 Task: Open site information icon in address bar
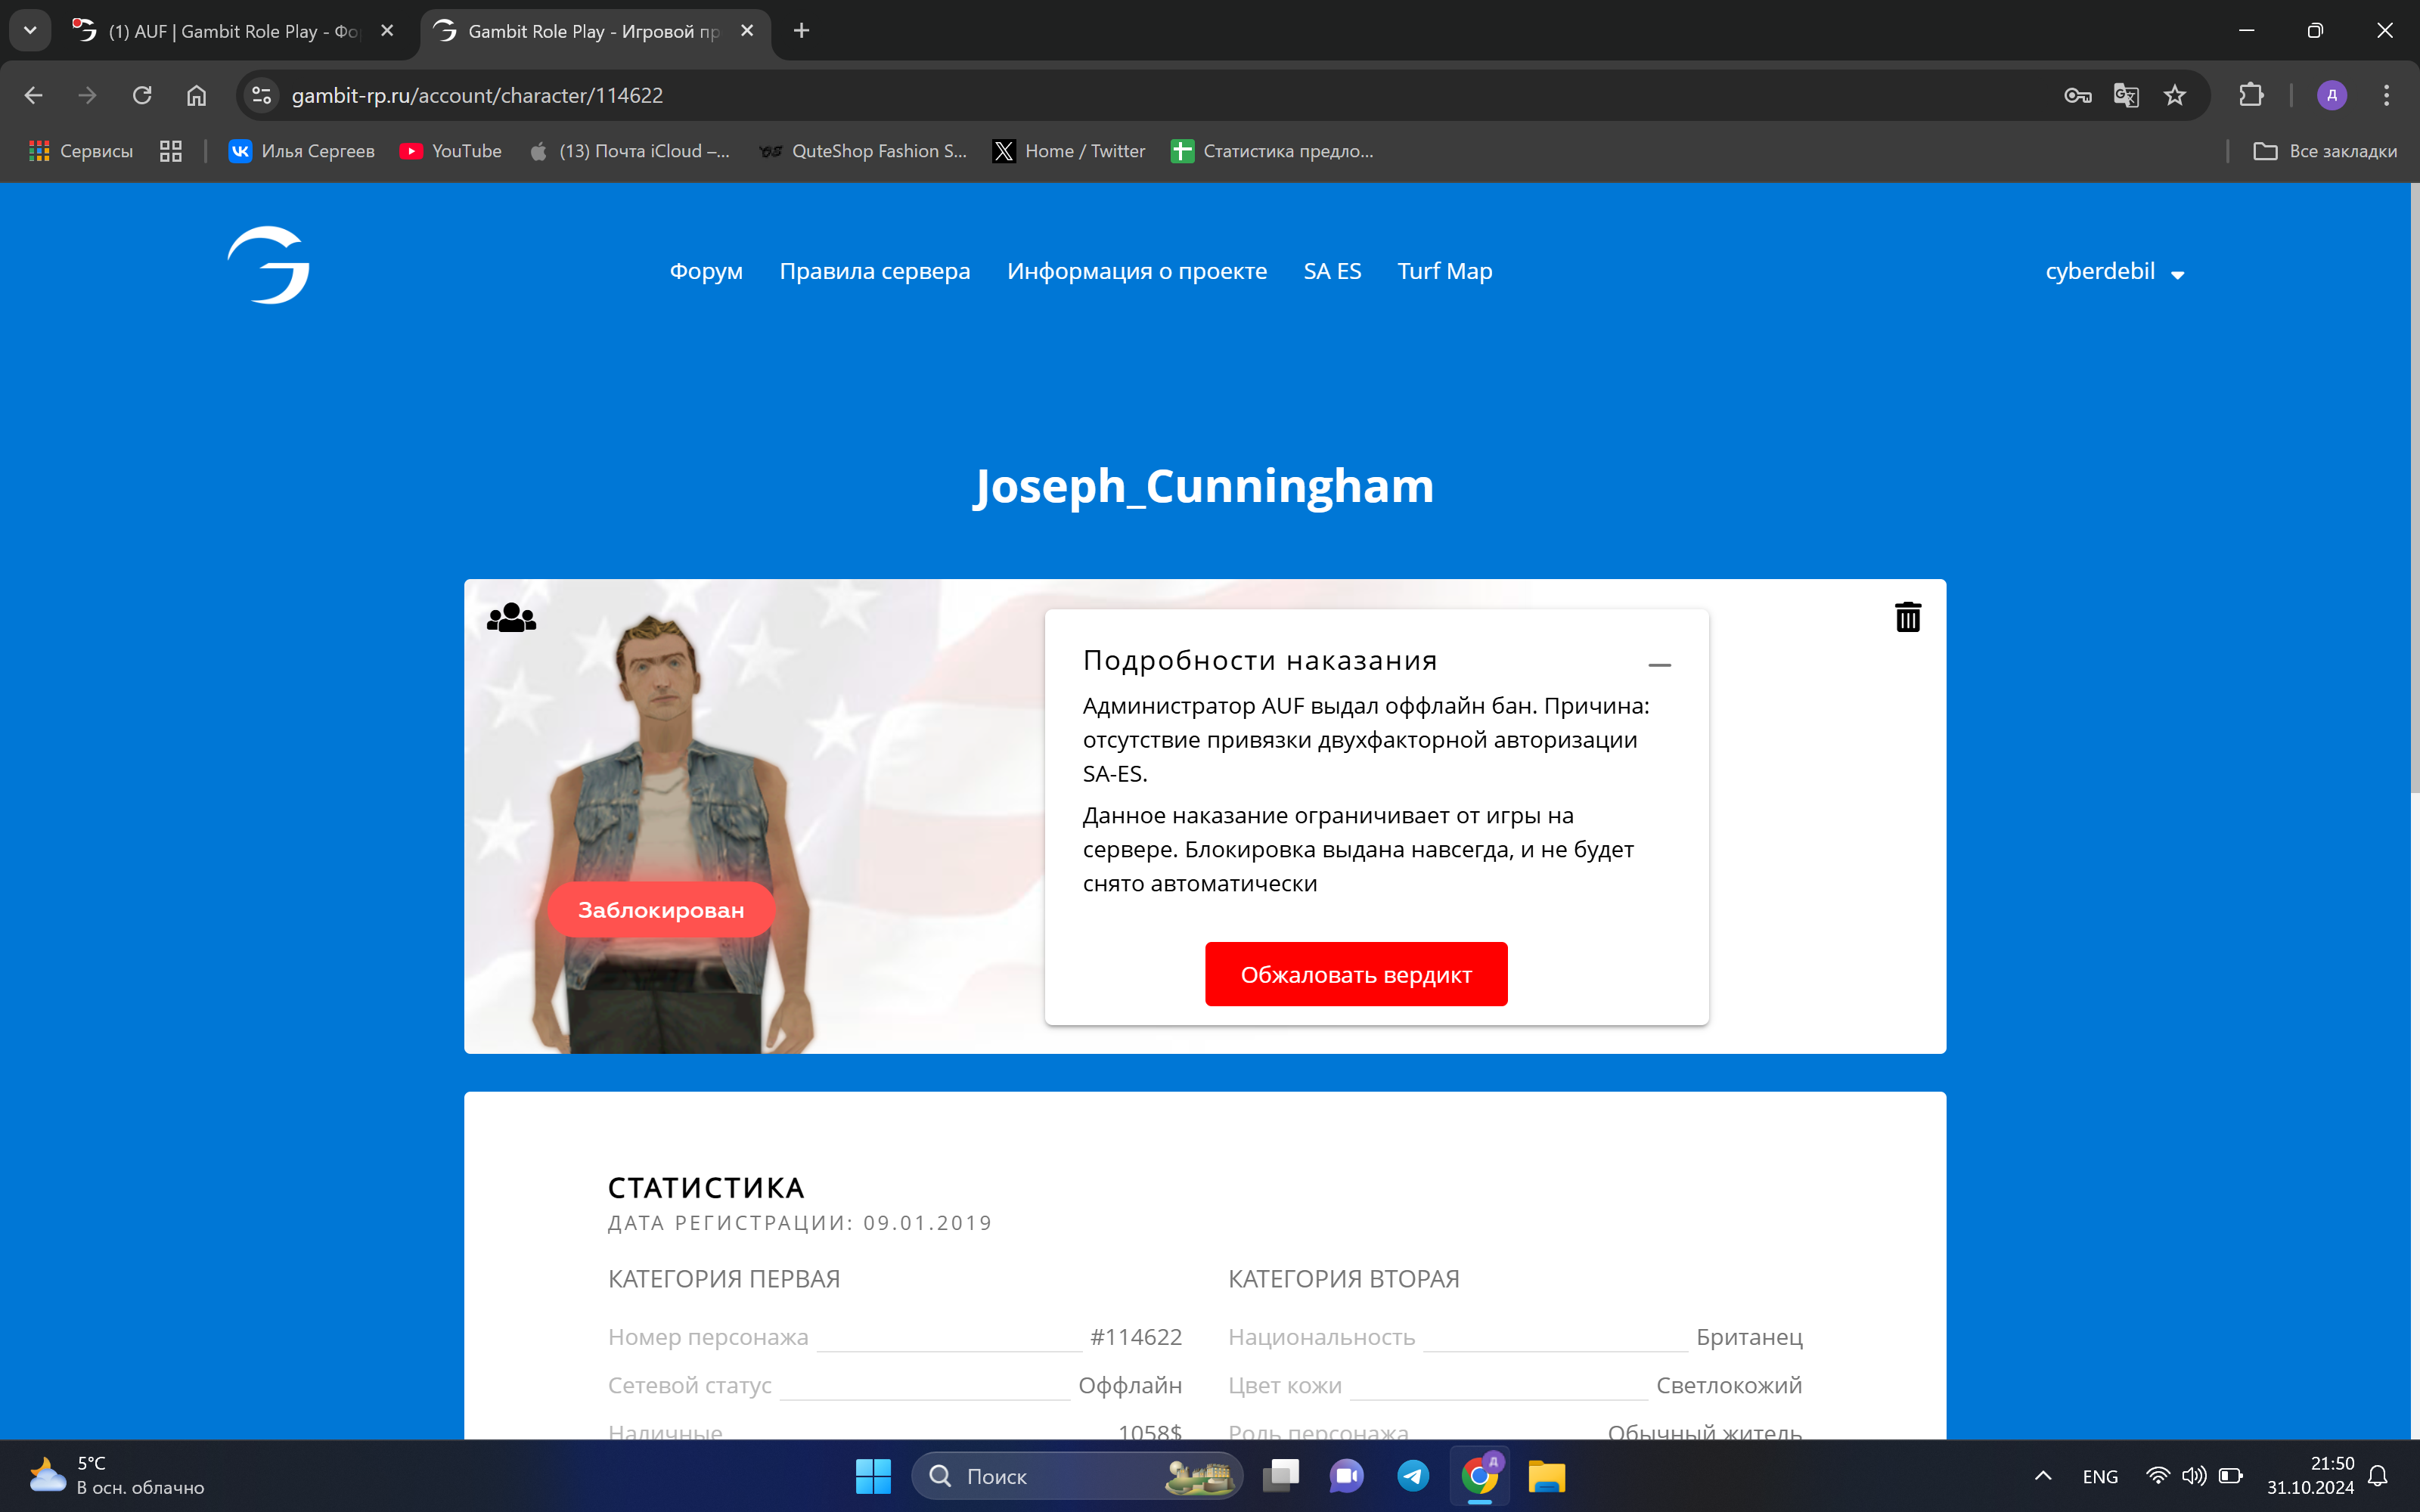pyautogui.click(x=261, y=95)
